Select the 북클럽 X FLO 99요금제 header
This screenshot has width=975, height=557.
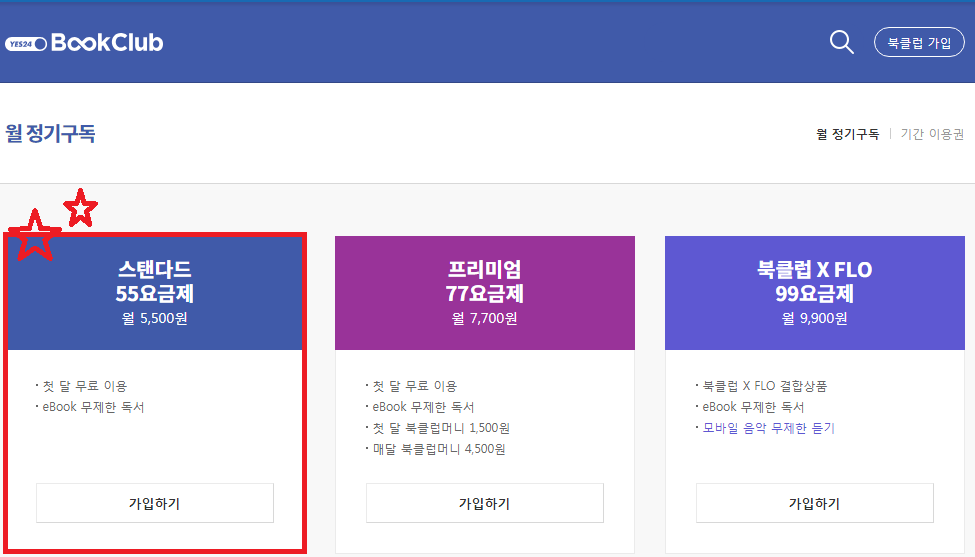815,293
